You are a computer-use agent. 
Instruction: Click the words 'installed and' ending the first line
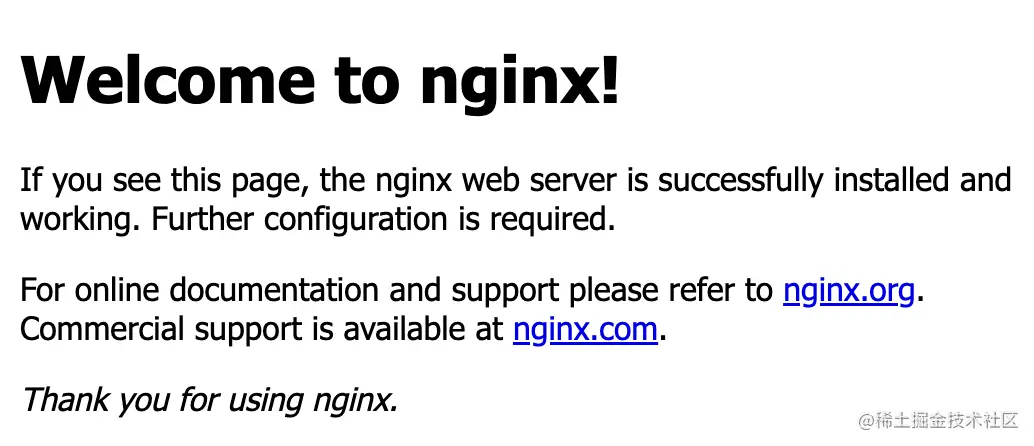tap(922, 179)
